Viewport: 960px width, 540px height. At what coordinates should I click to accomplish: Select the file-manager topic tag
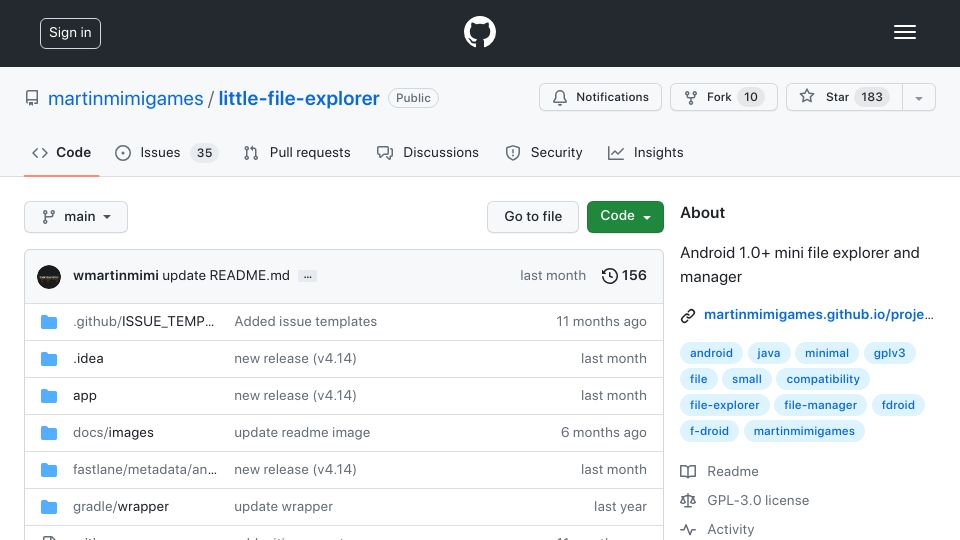pyautogui.click(x=820, y=405)
